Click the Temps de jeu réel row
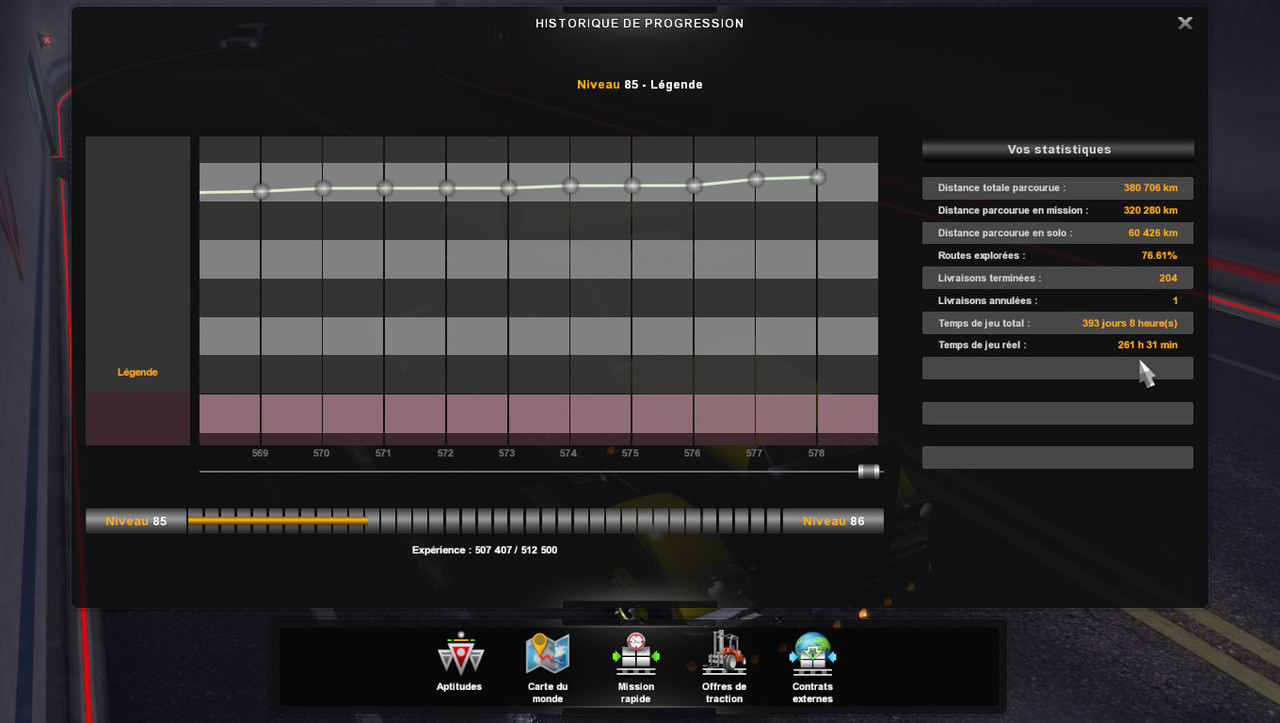 [1058, 345]
